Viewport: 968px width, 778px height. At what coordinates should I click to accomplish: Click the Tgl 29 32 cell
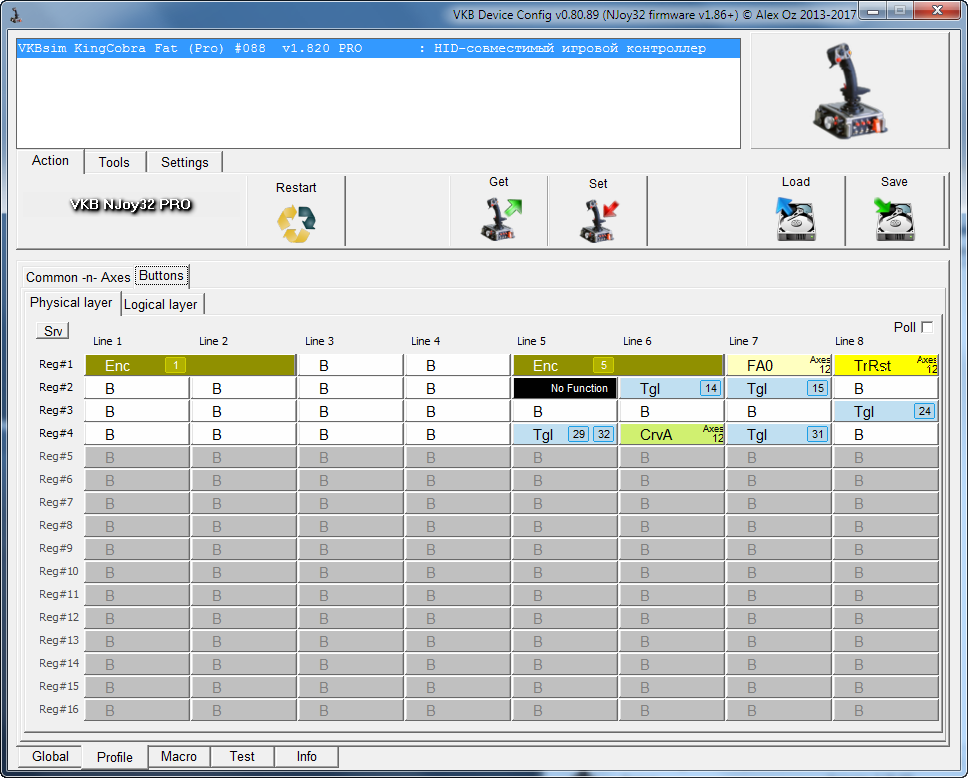(565, 435)
